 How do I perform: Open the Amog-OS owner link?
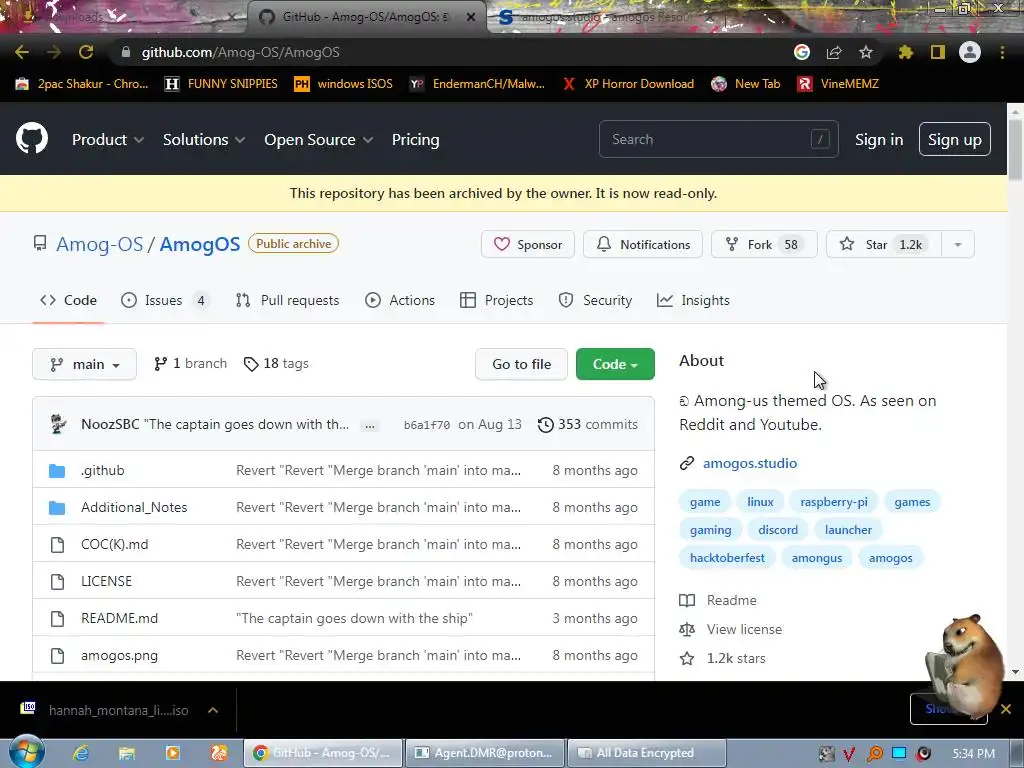point(99,244)
